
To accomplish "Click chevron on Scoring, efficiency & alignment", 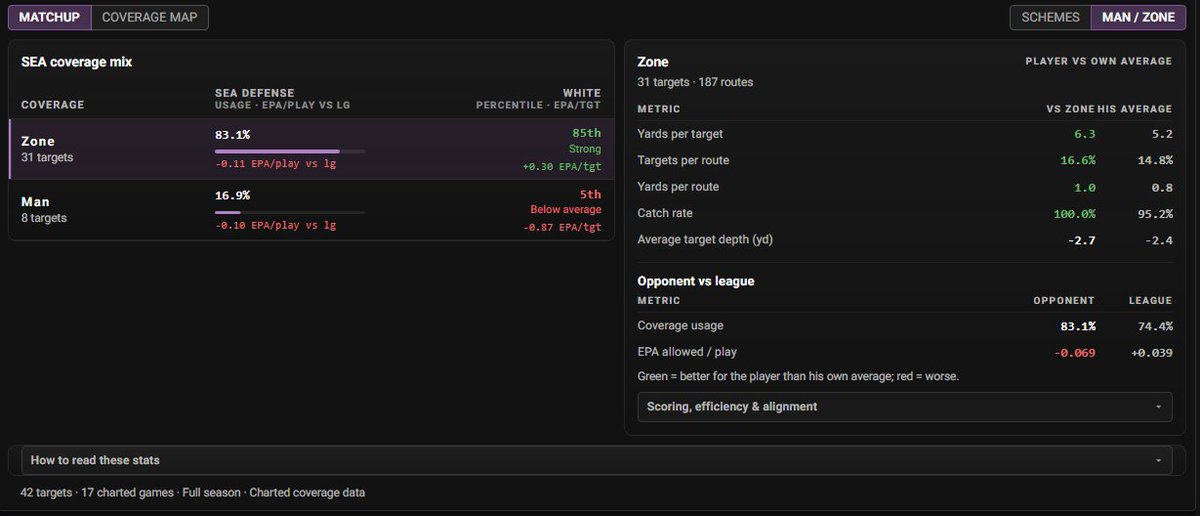I will pyautogui.click(x=1159, y=407).
